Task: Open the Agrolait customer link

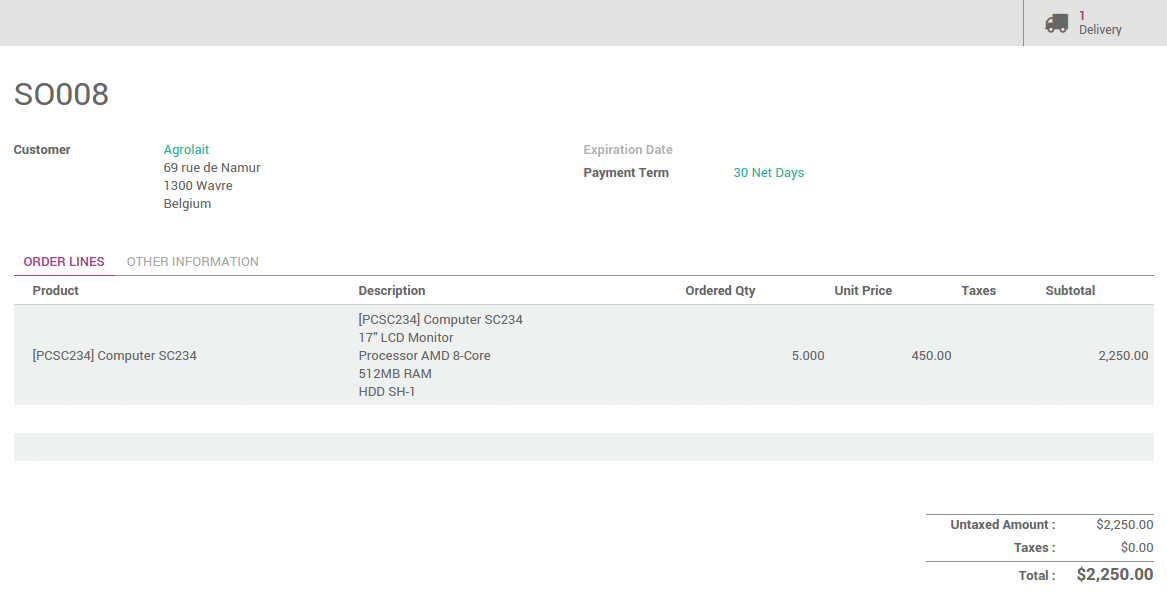Action: [186, 150]
